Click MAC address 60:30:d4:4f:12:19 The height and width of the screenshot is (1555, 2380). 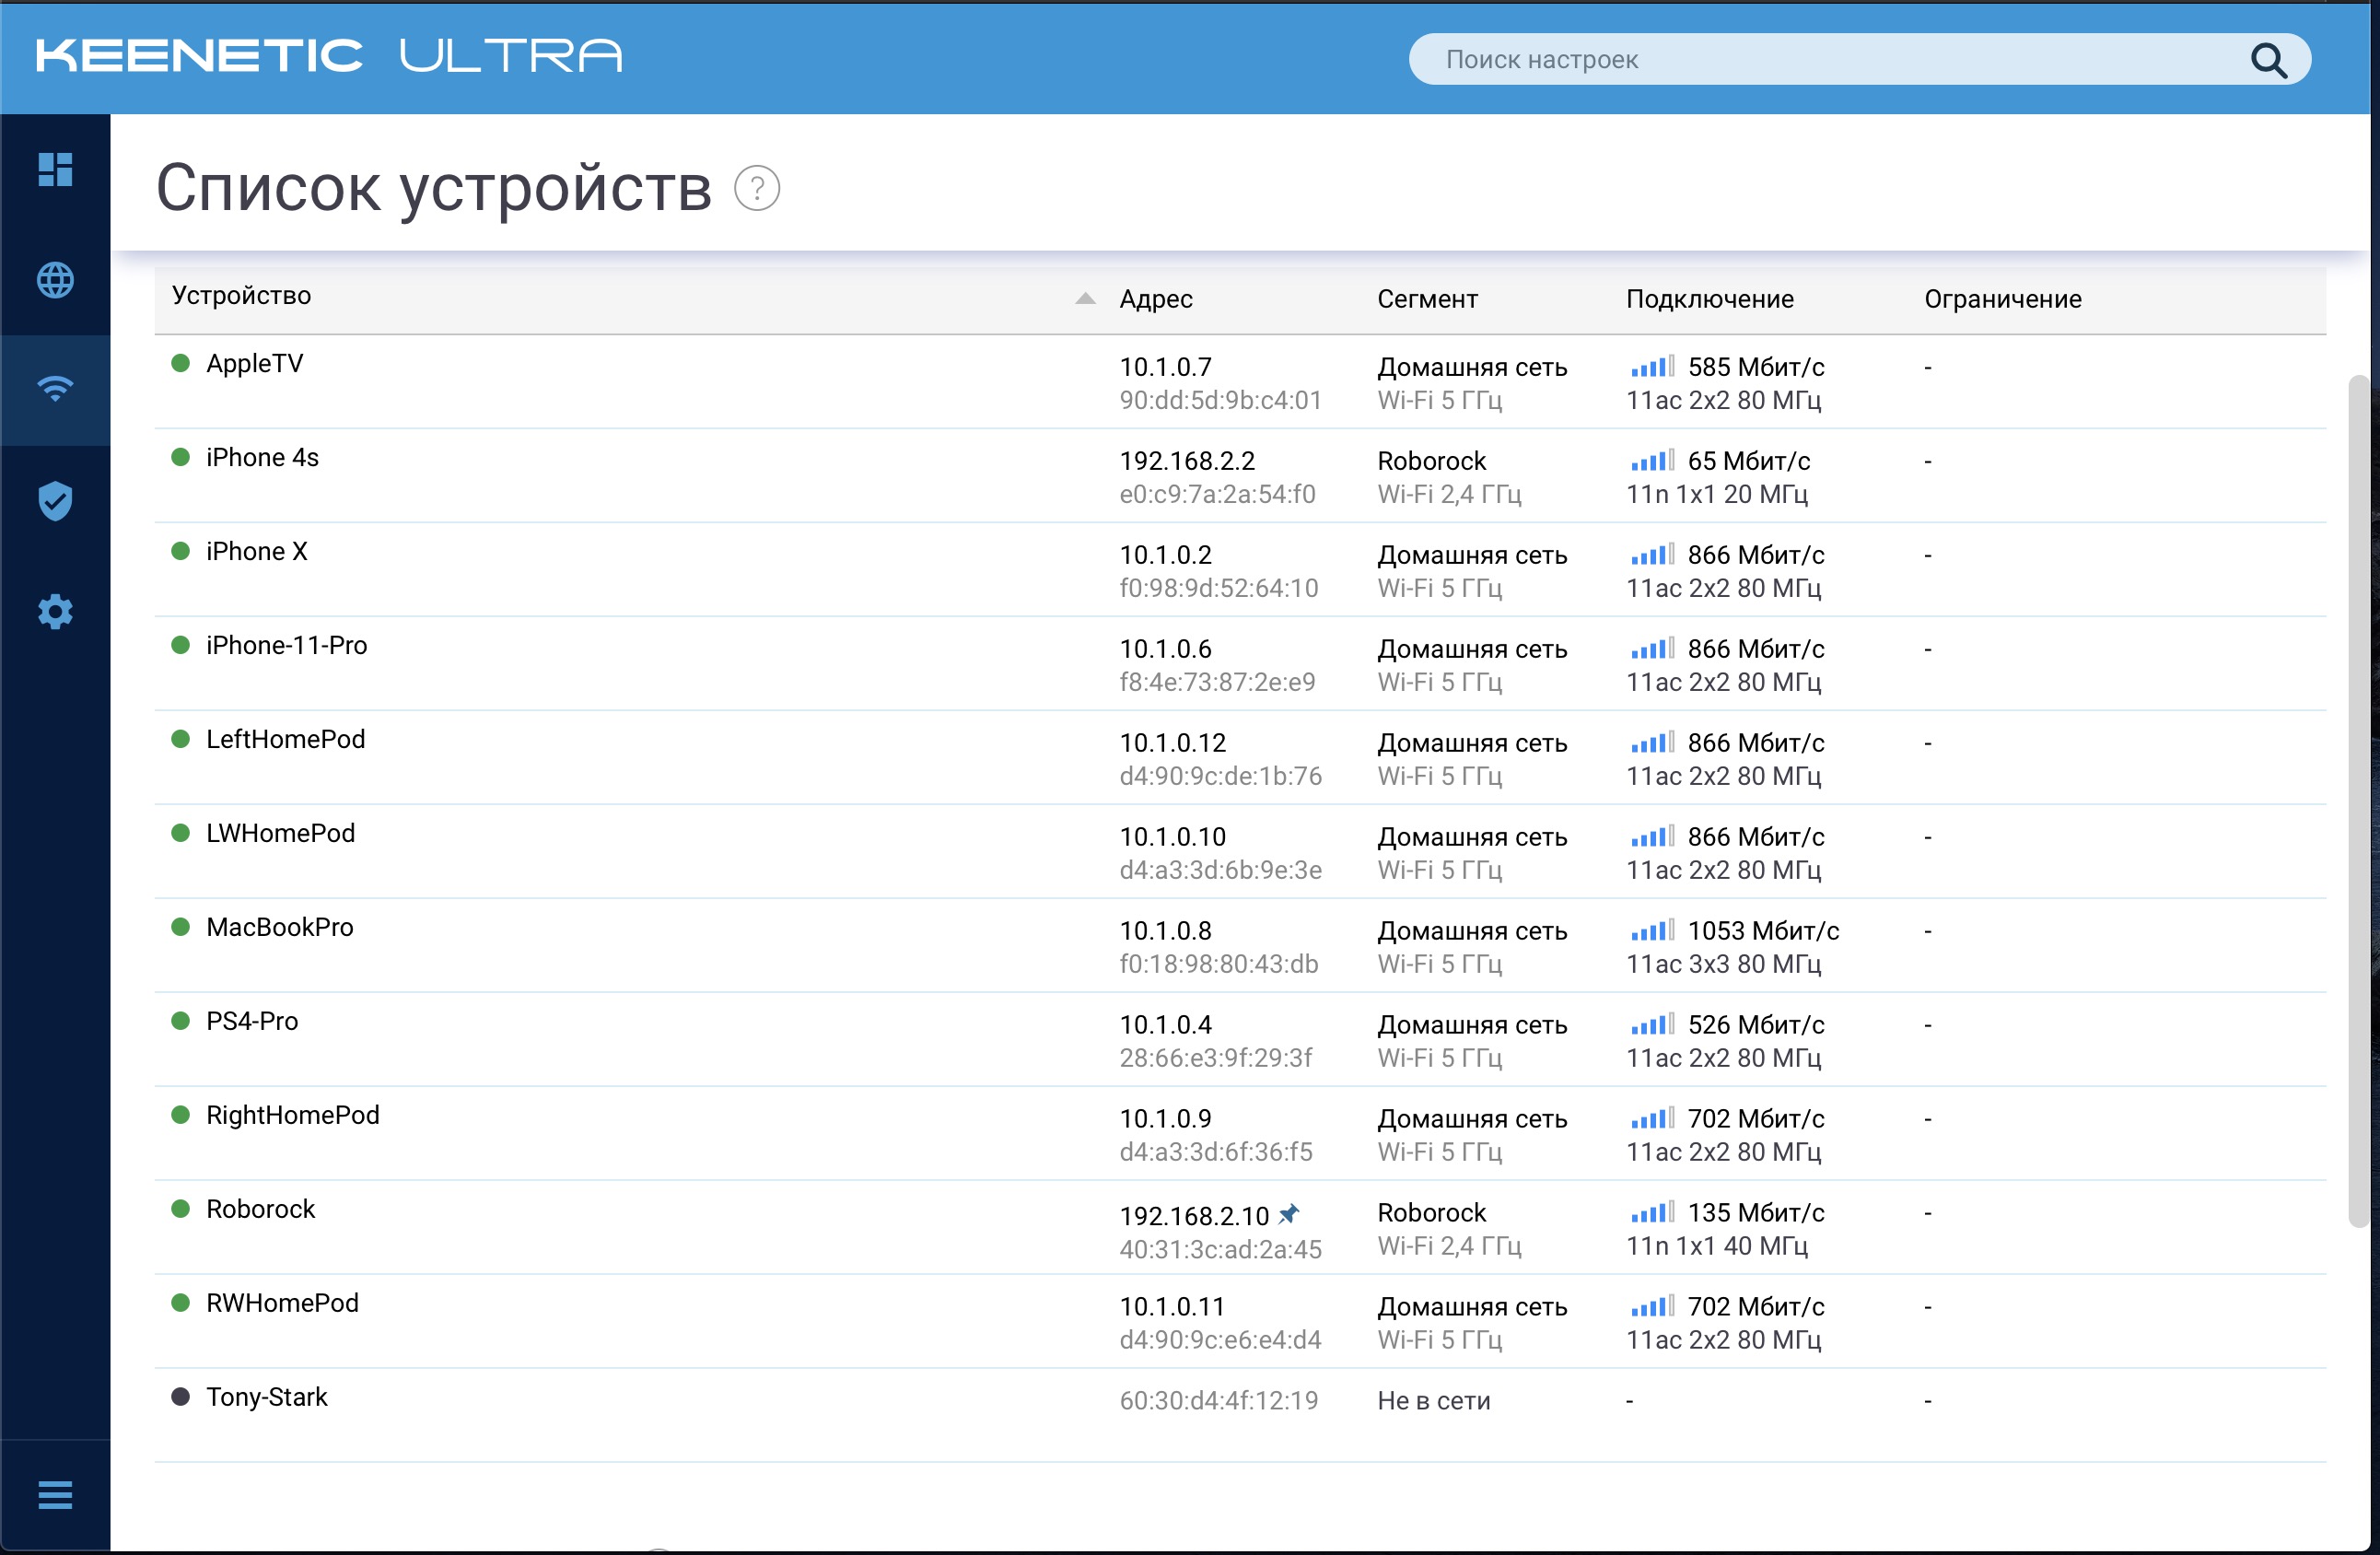(1219, 1401)
